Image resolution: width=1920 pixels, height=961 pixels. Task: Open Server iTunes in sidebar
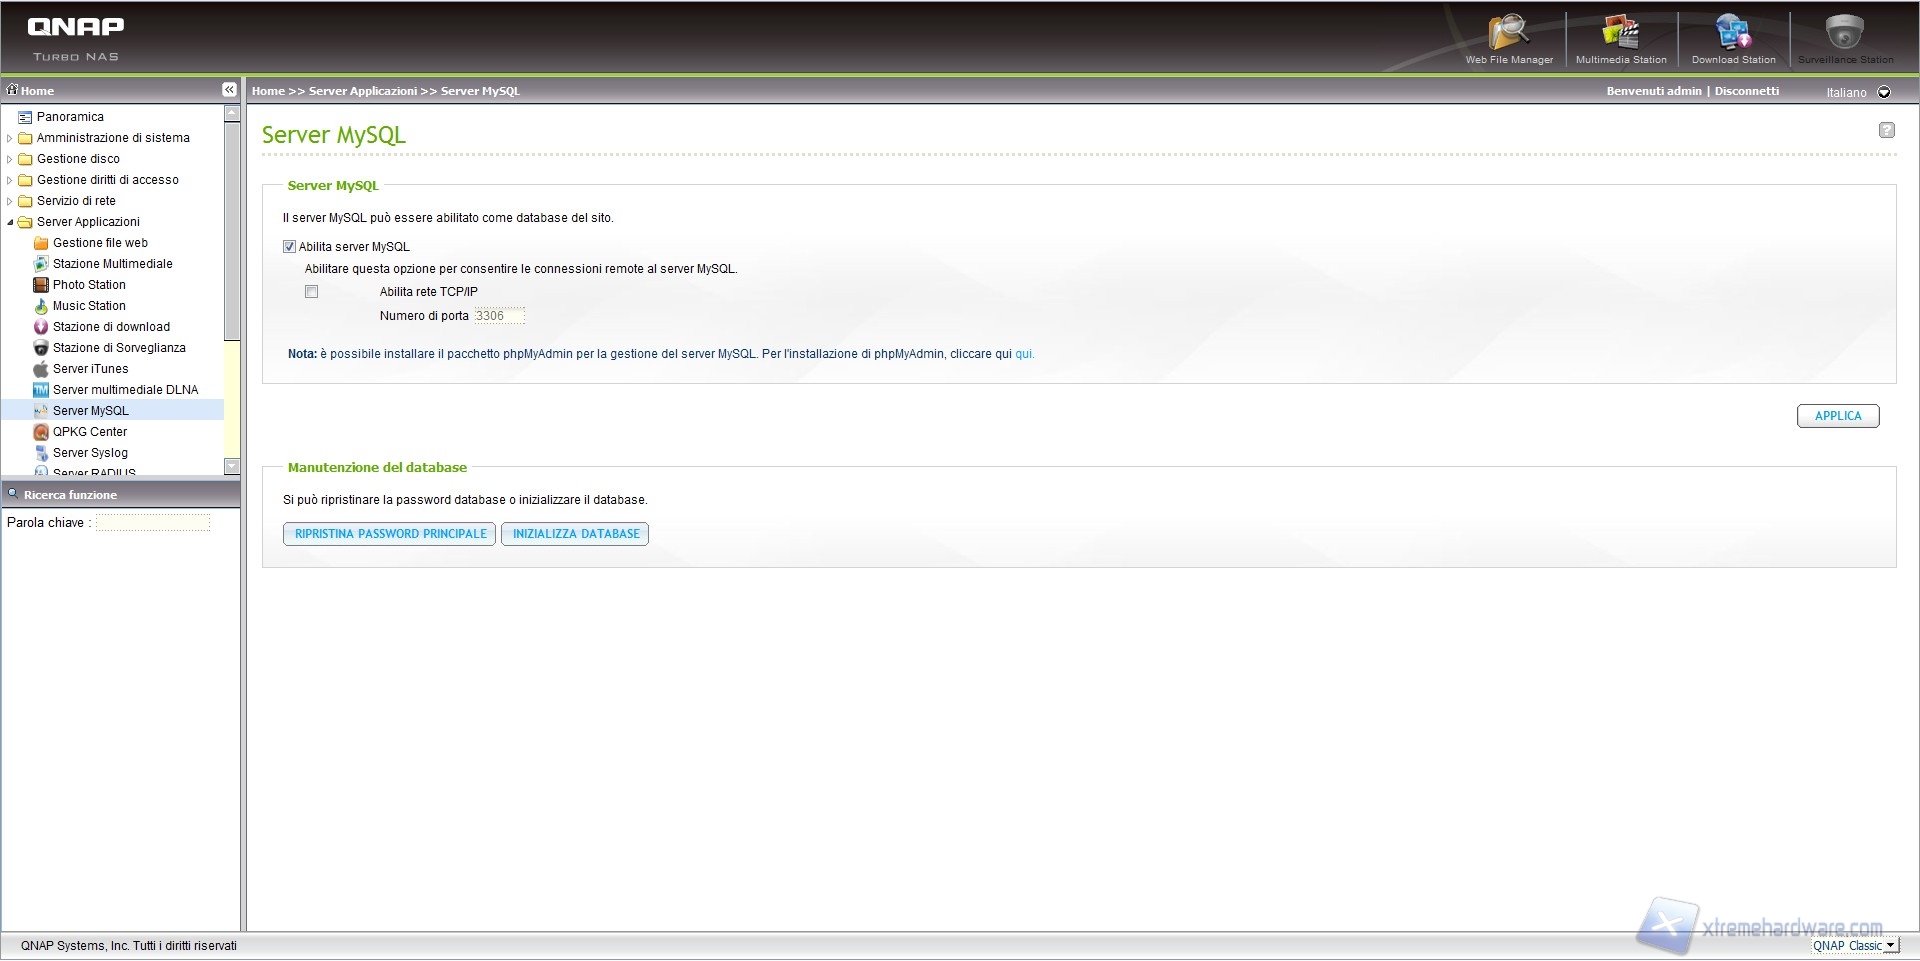90,369
